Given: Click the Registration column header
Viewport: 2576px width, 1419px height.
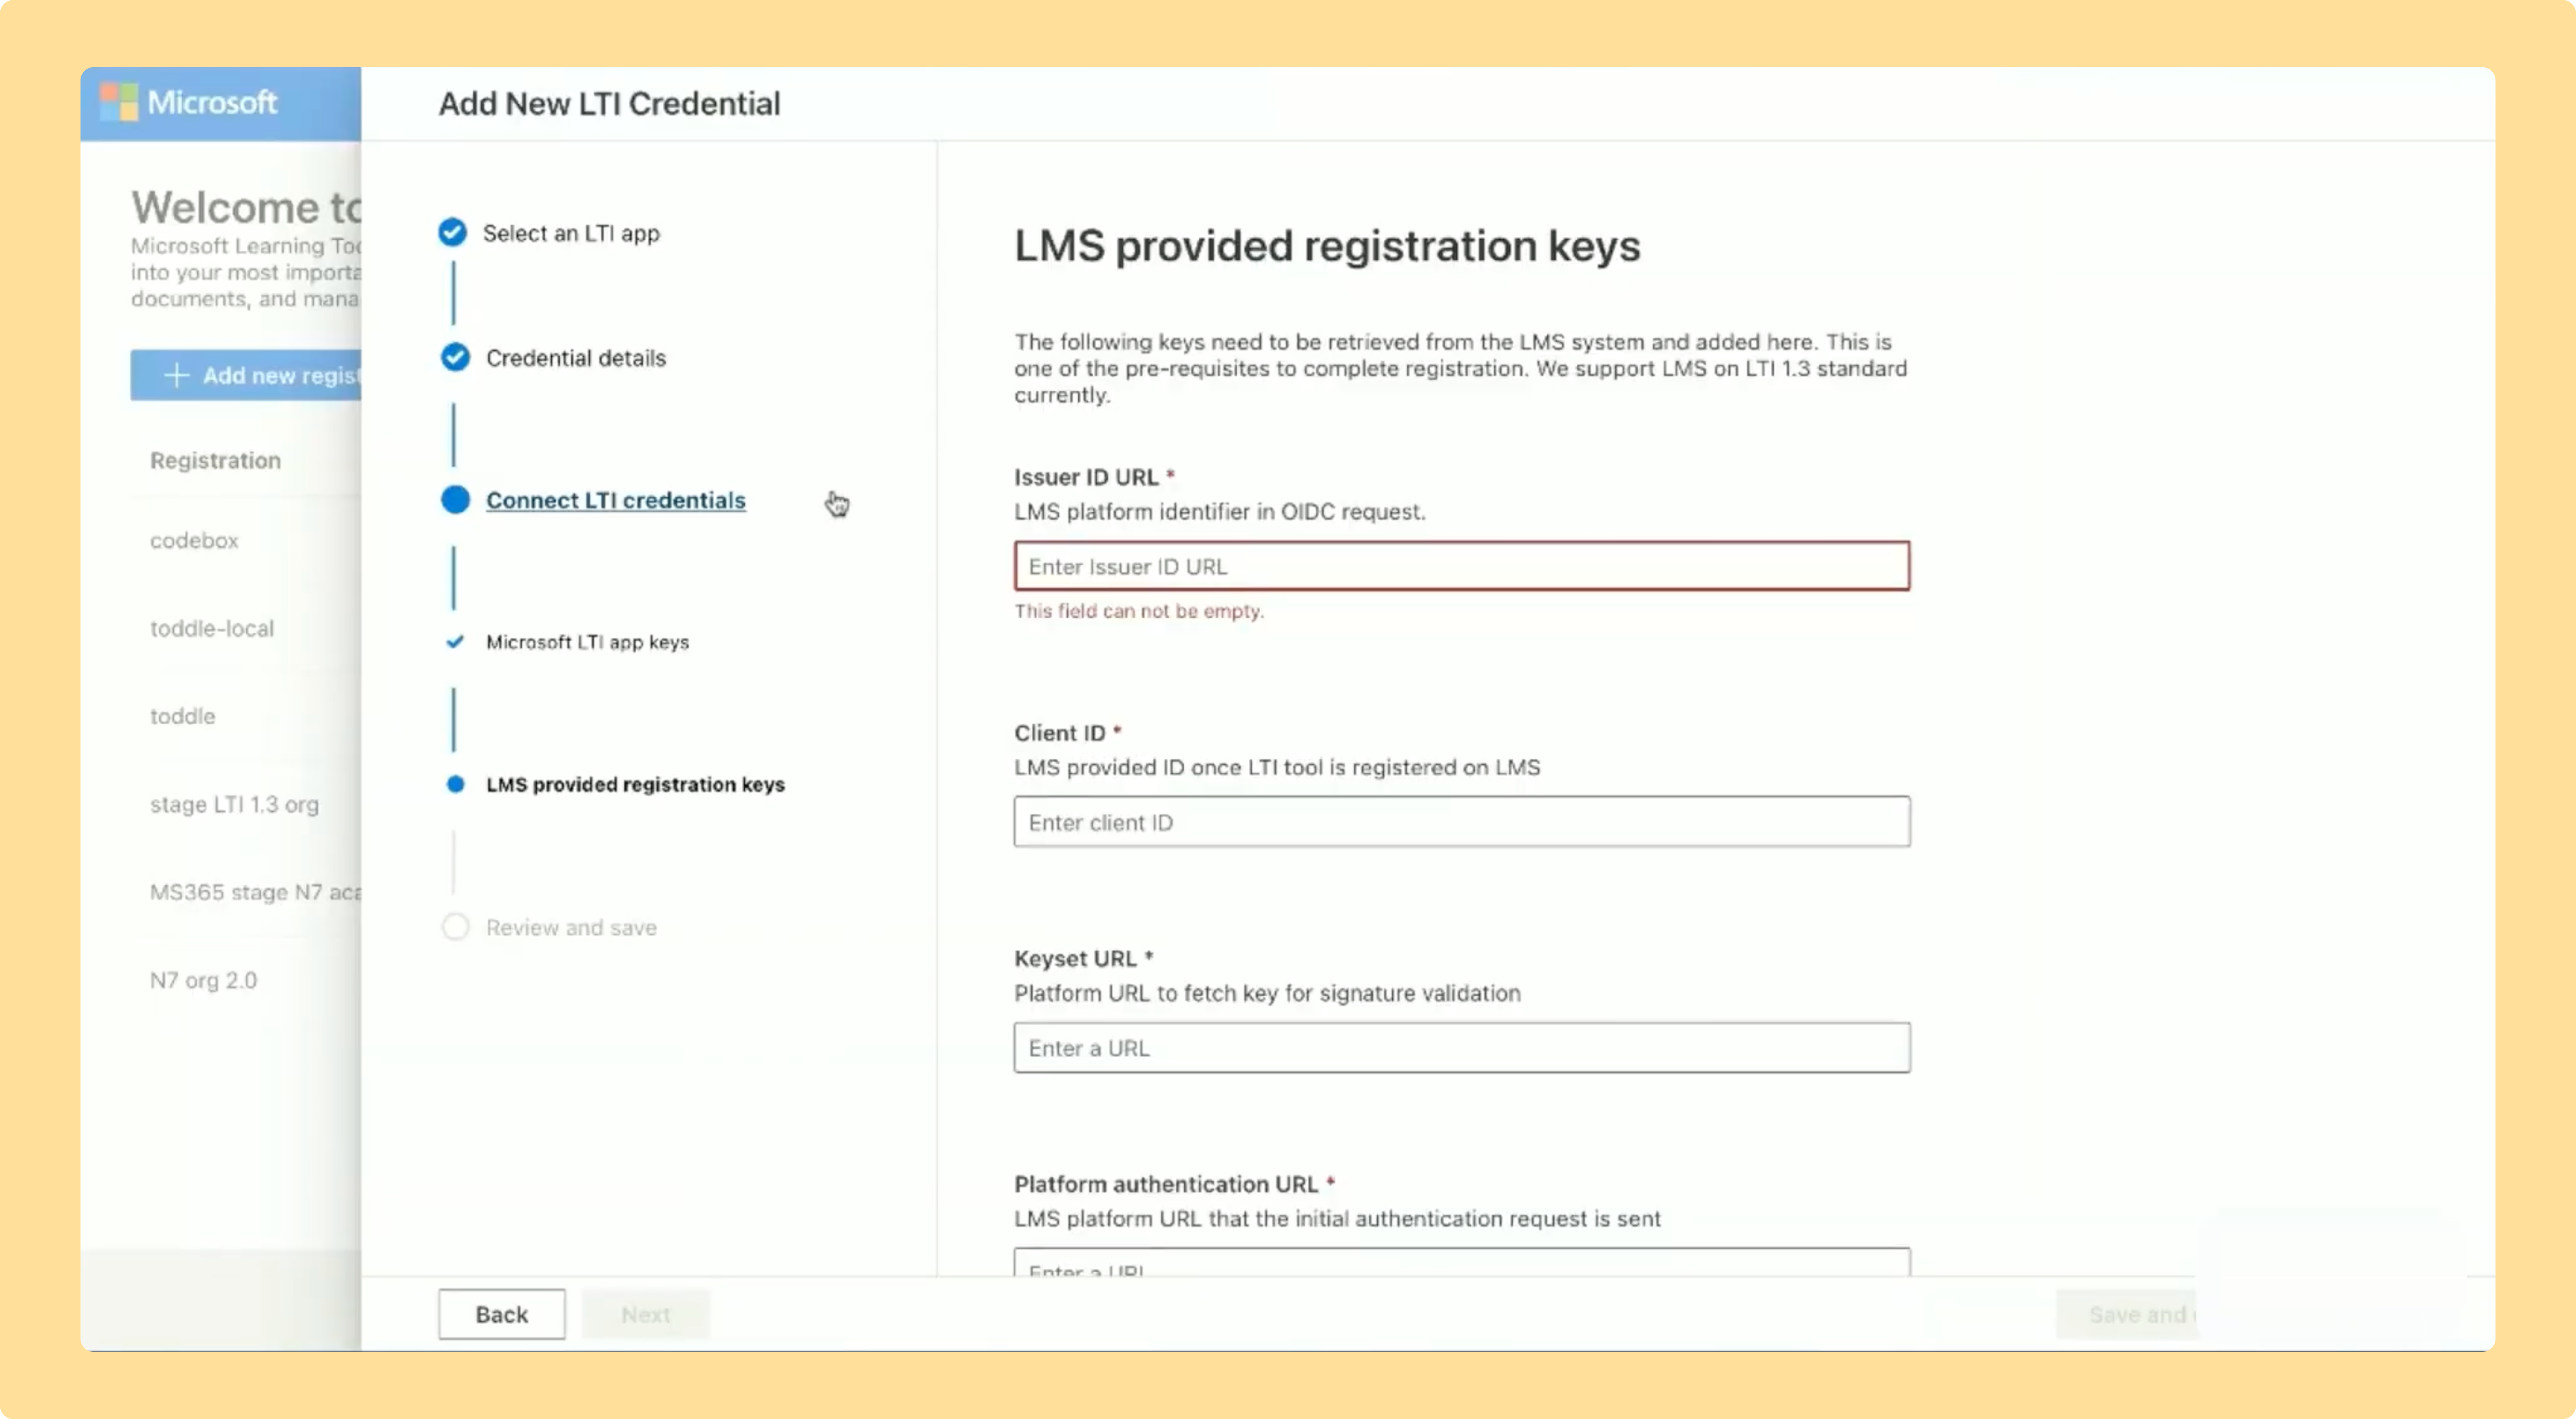Looking at the screenshot, I should tap(215, 460).
